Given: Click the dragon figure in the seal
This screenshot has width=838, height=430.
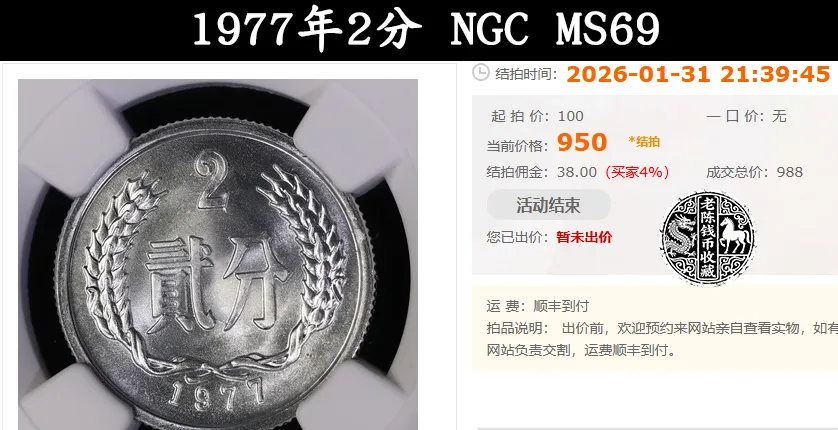Looking at the screenshot, I should [680, 238].
